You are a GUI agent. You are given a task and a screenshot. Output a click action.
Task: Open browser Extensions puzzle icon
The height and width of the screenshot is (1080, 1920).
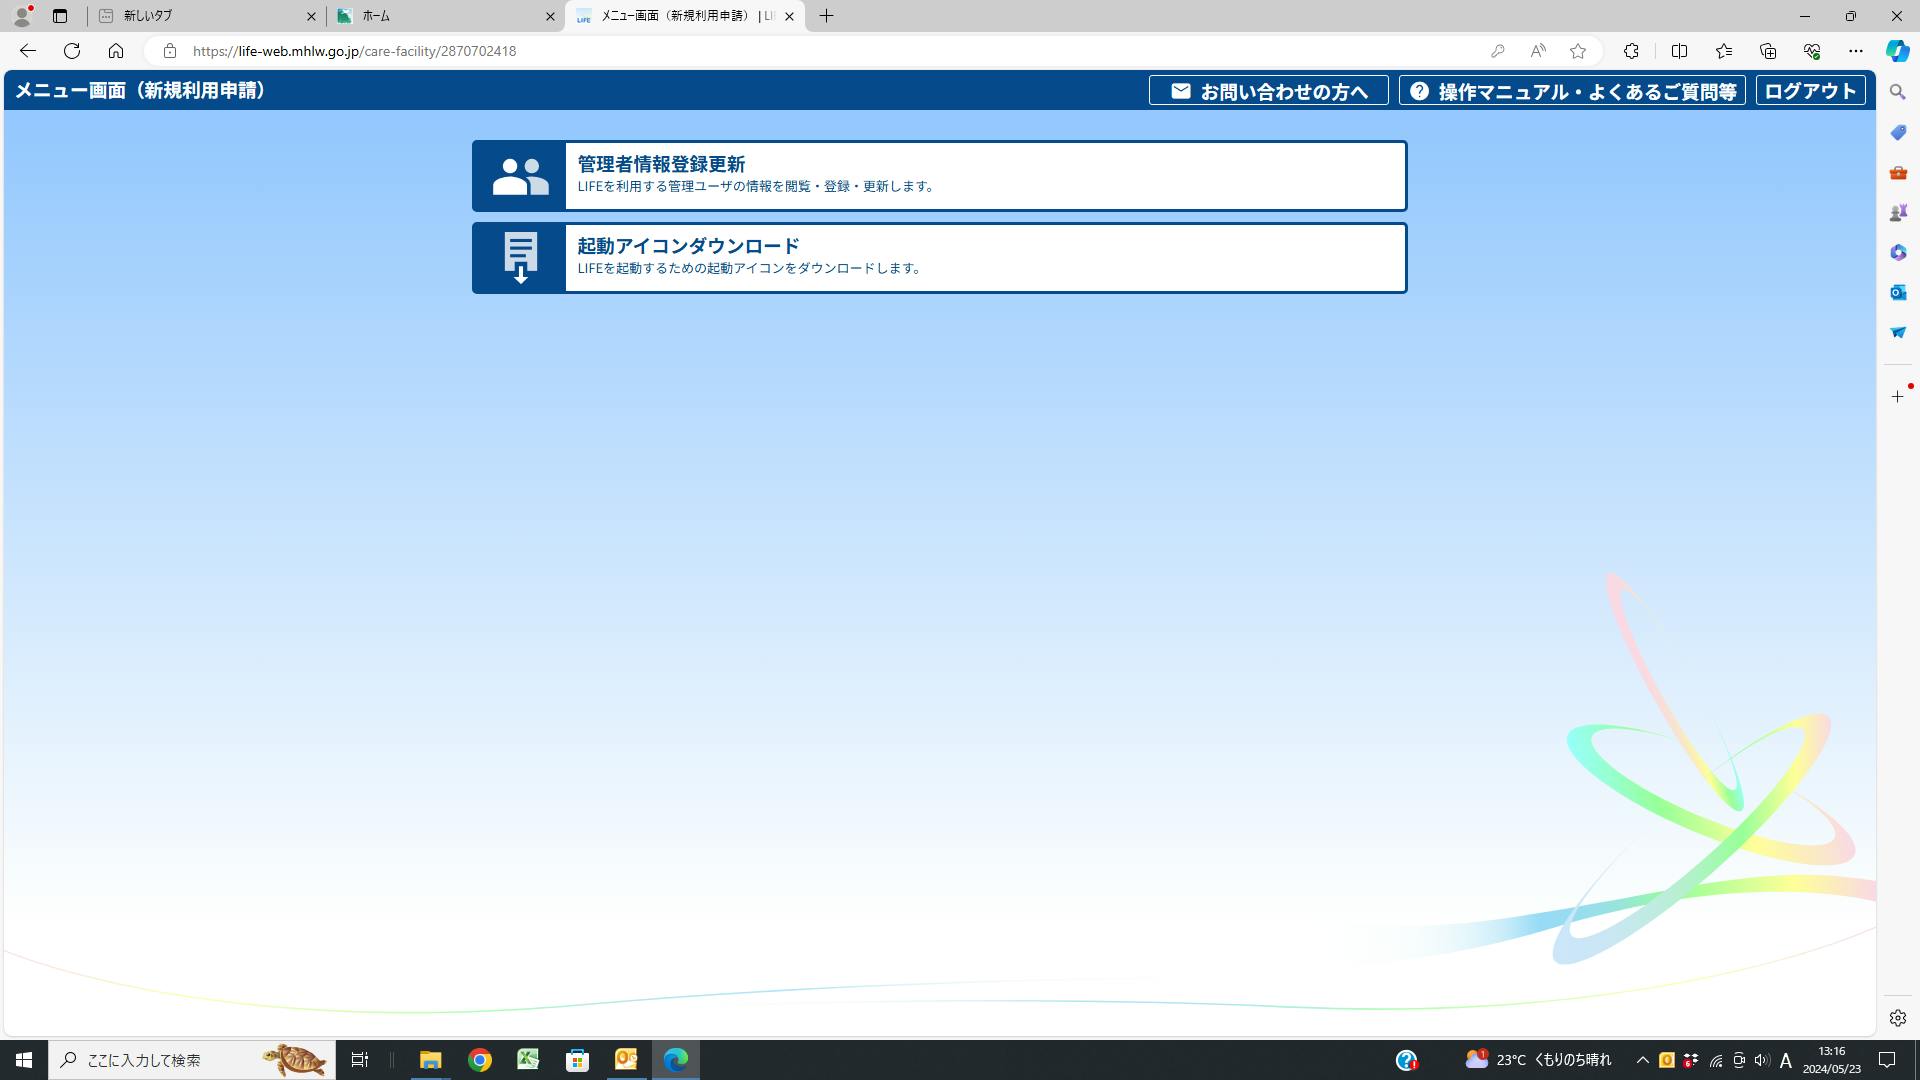[x=1631, y=51]
